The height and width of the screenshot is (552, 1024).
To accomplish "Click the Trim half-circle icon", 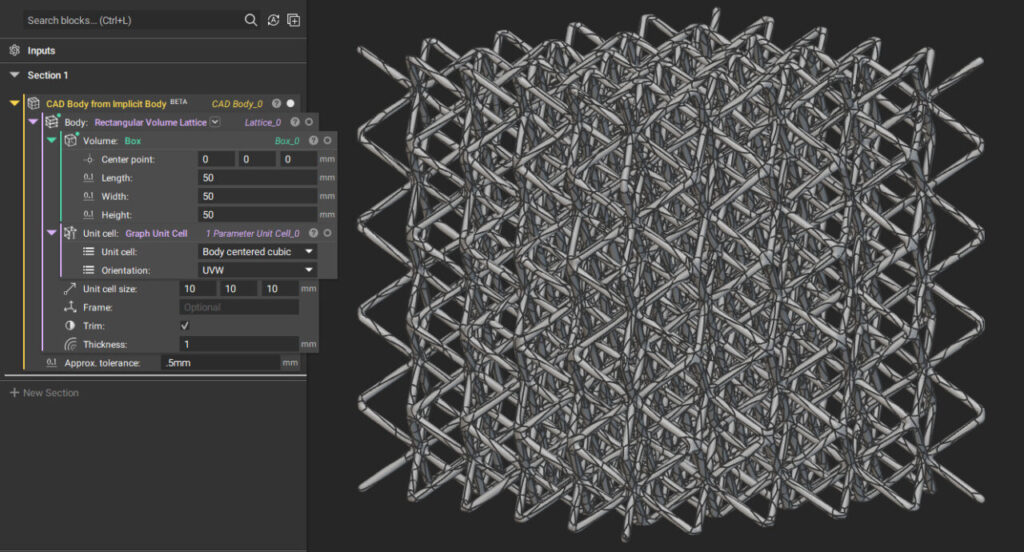I will point(70,325).
